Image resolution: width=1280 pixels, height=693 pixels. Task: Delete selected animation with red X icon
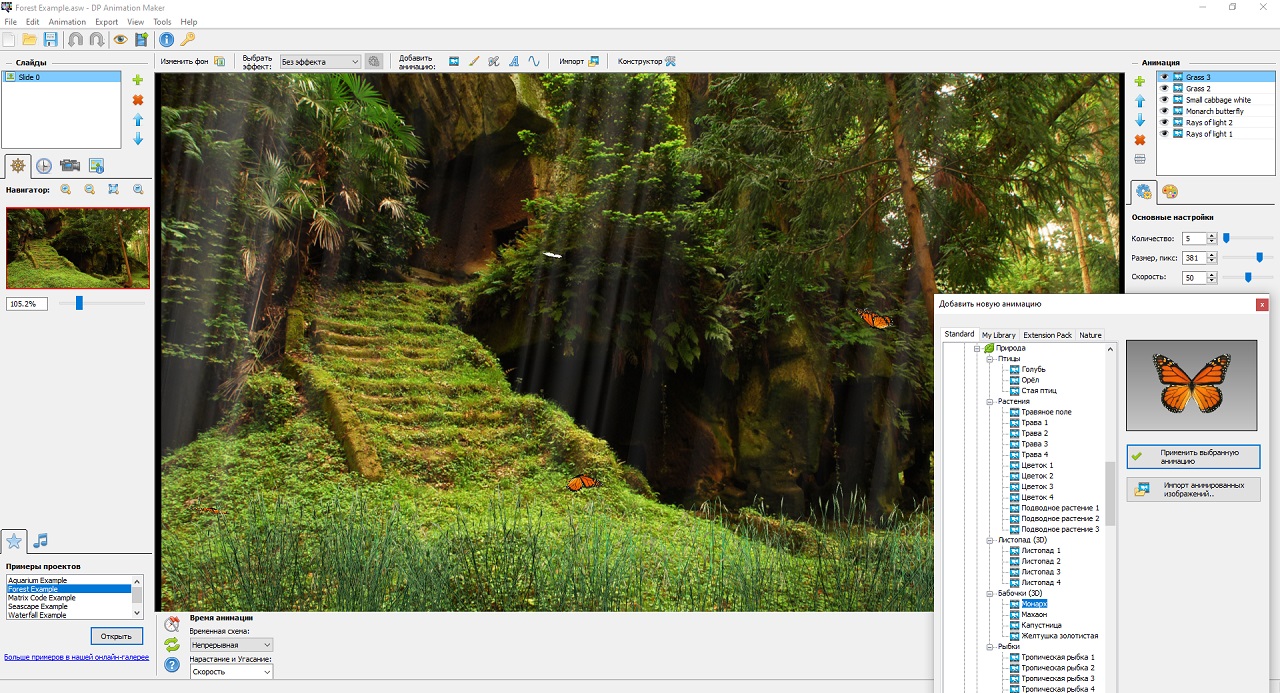[1139, 140]
